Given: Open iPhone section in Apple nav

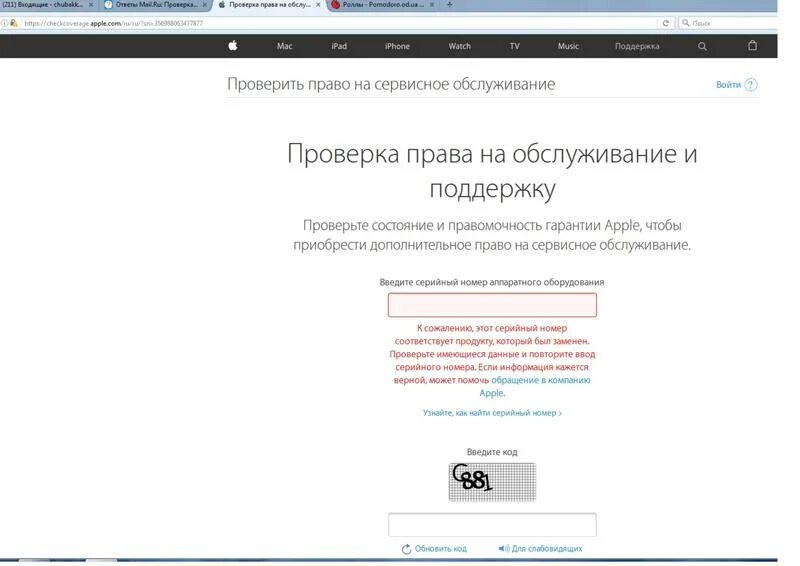Looking at the screenshot, I should (x=397, y=46).
